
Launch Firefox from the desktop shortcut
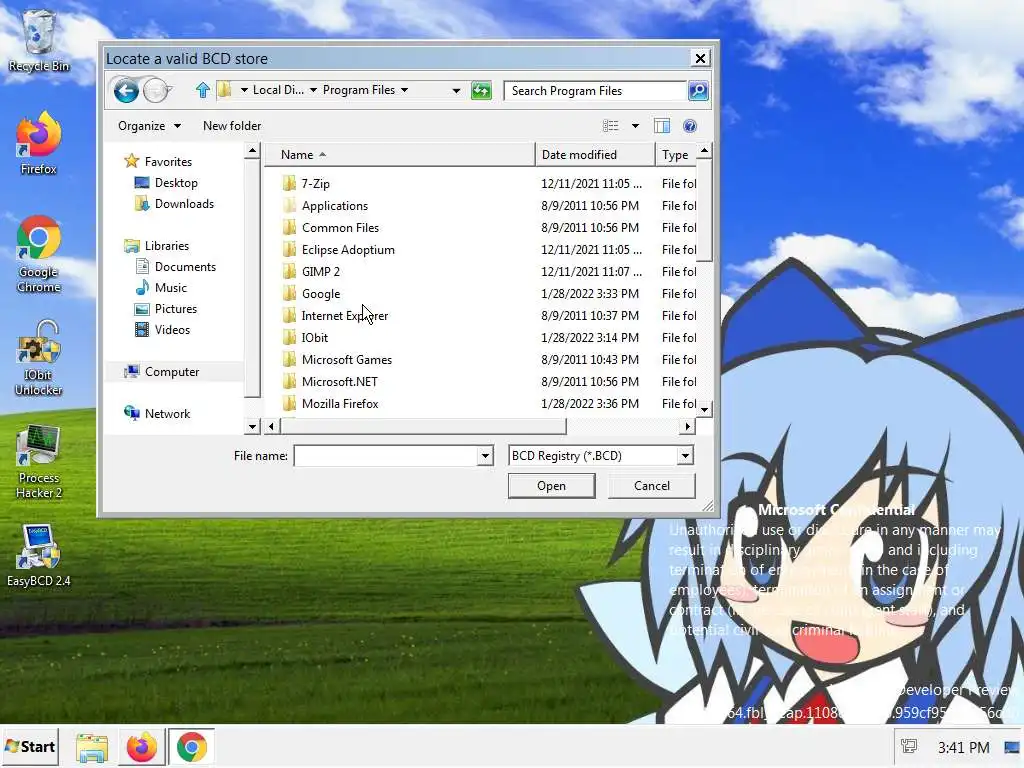[x=39, y=144]
